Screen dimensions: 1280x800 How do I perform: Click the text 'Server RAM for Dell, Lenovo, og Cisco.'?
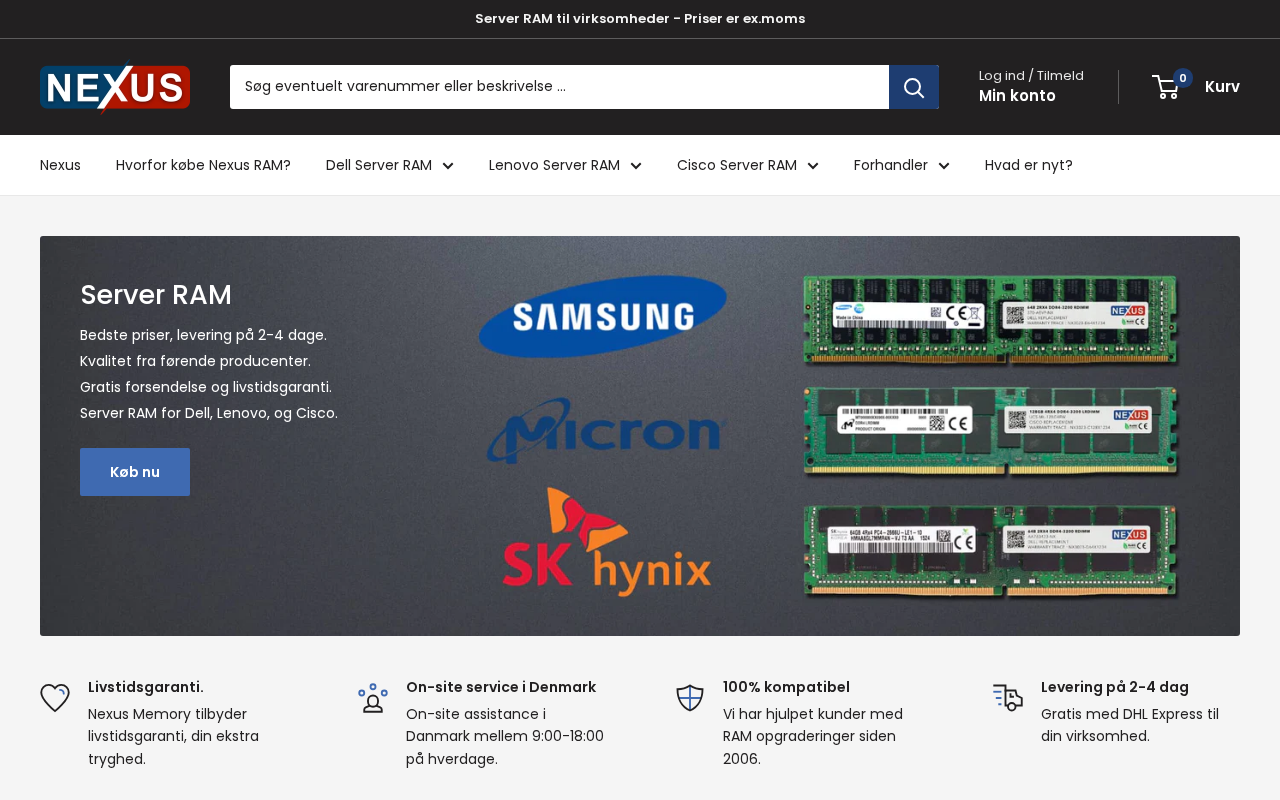click(209, 413)
